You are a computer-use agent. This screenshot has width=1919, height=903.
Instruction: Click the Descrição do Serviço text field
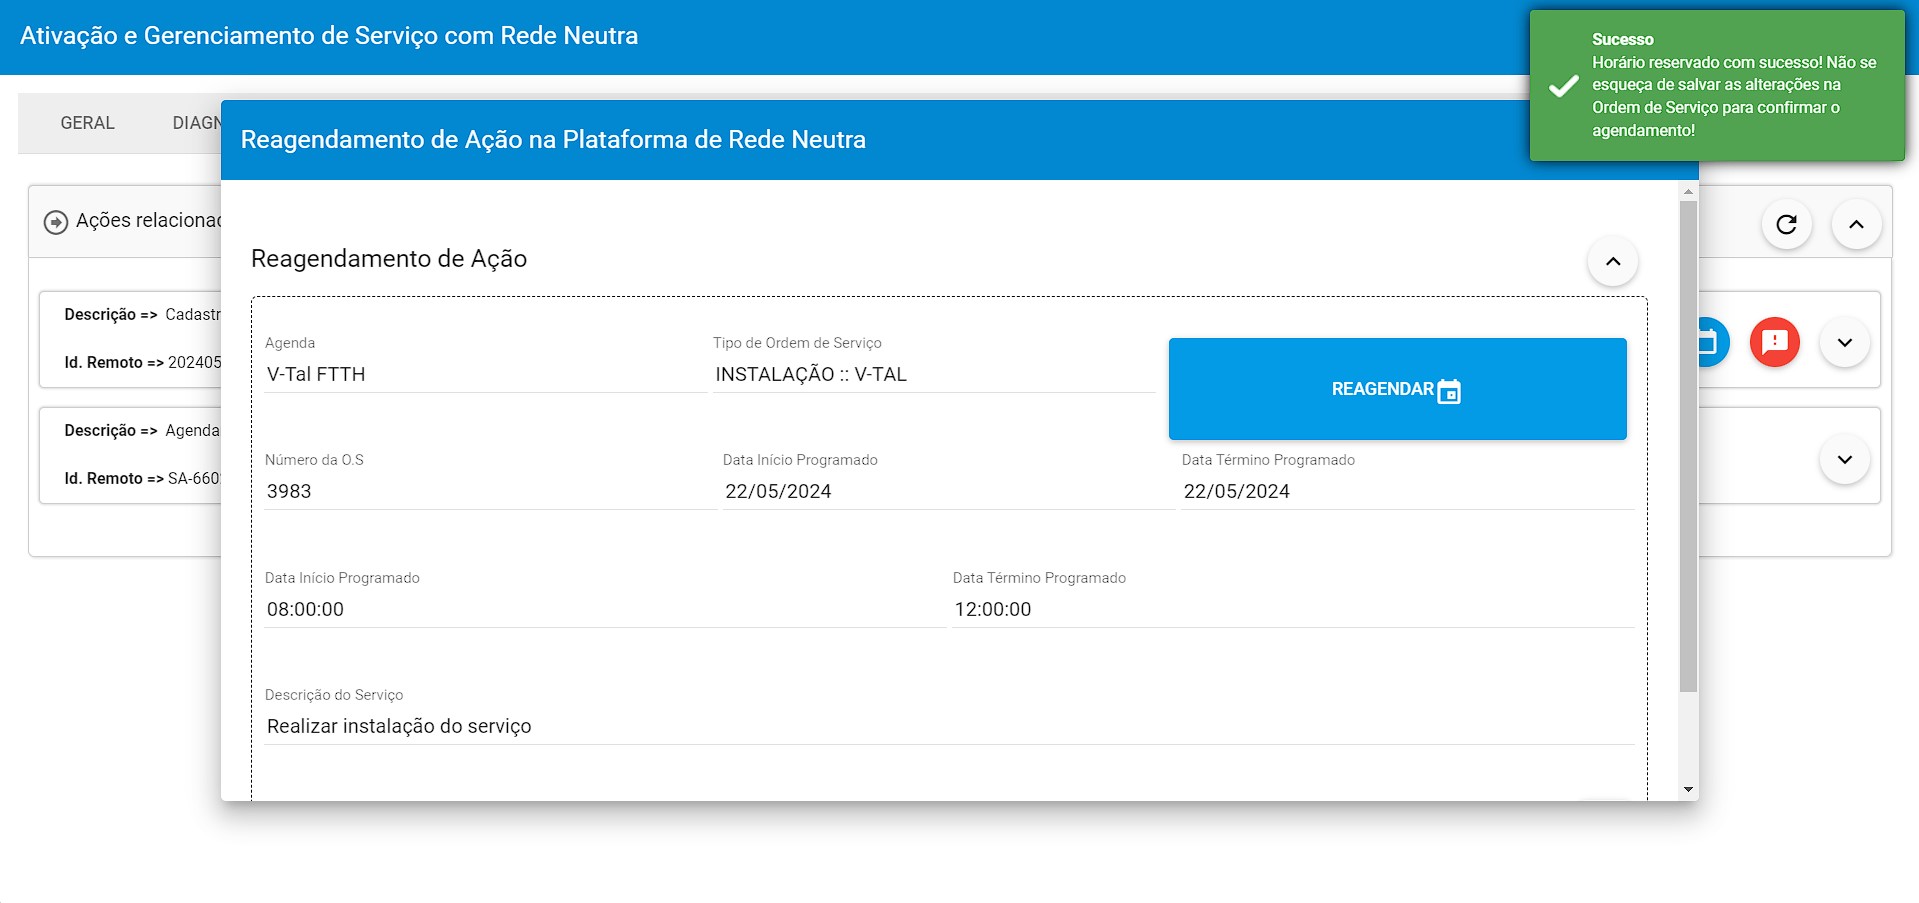point(947,726)
